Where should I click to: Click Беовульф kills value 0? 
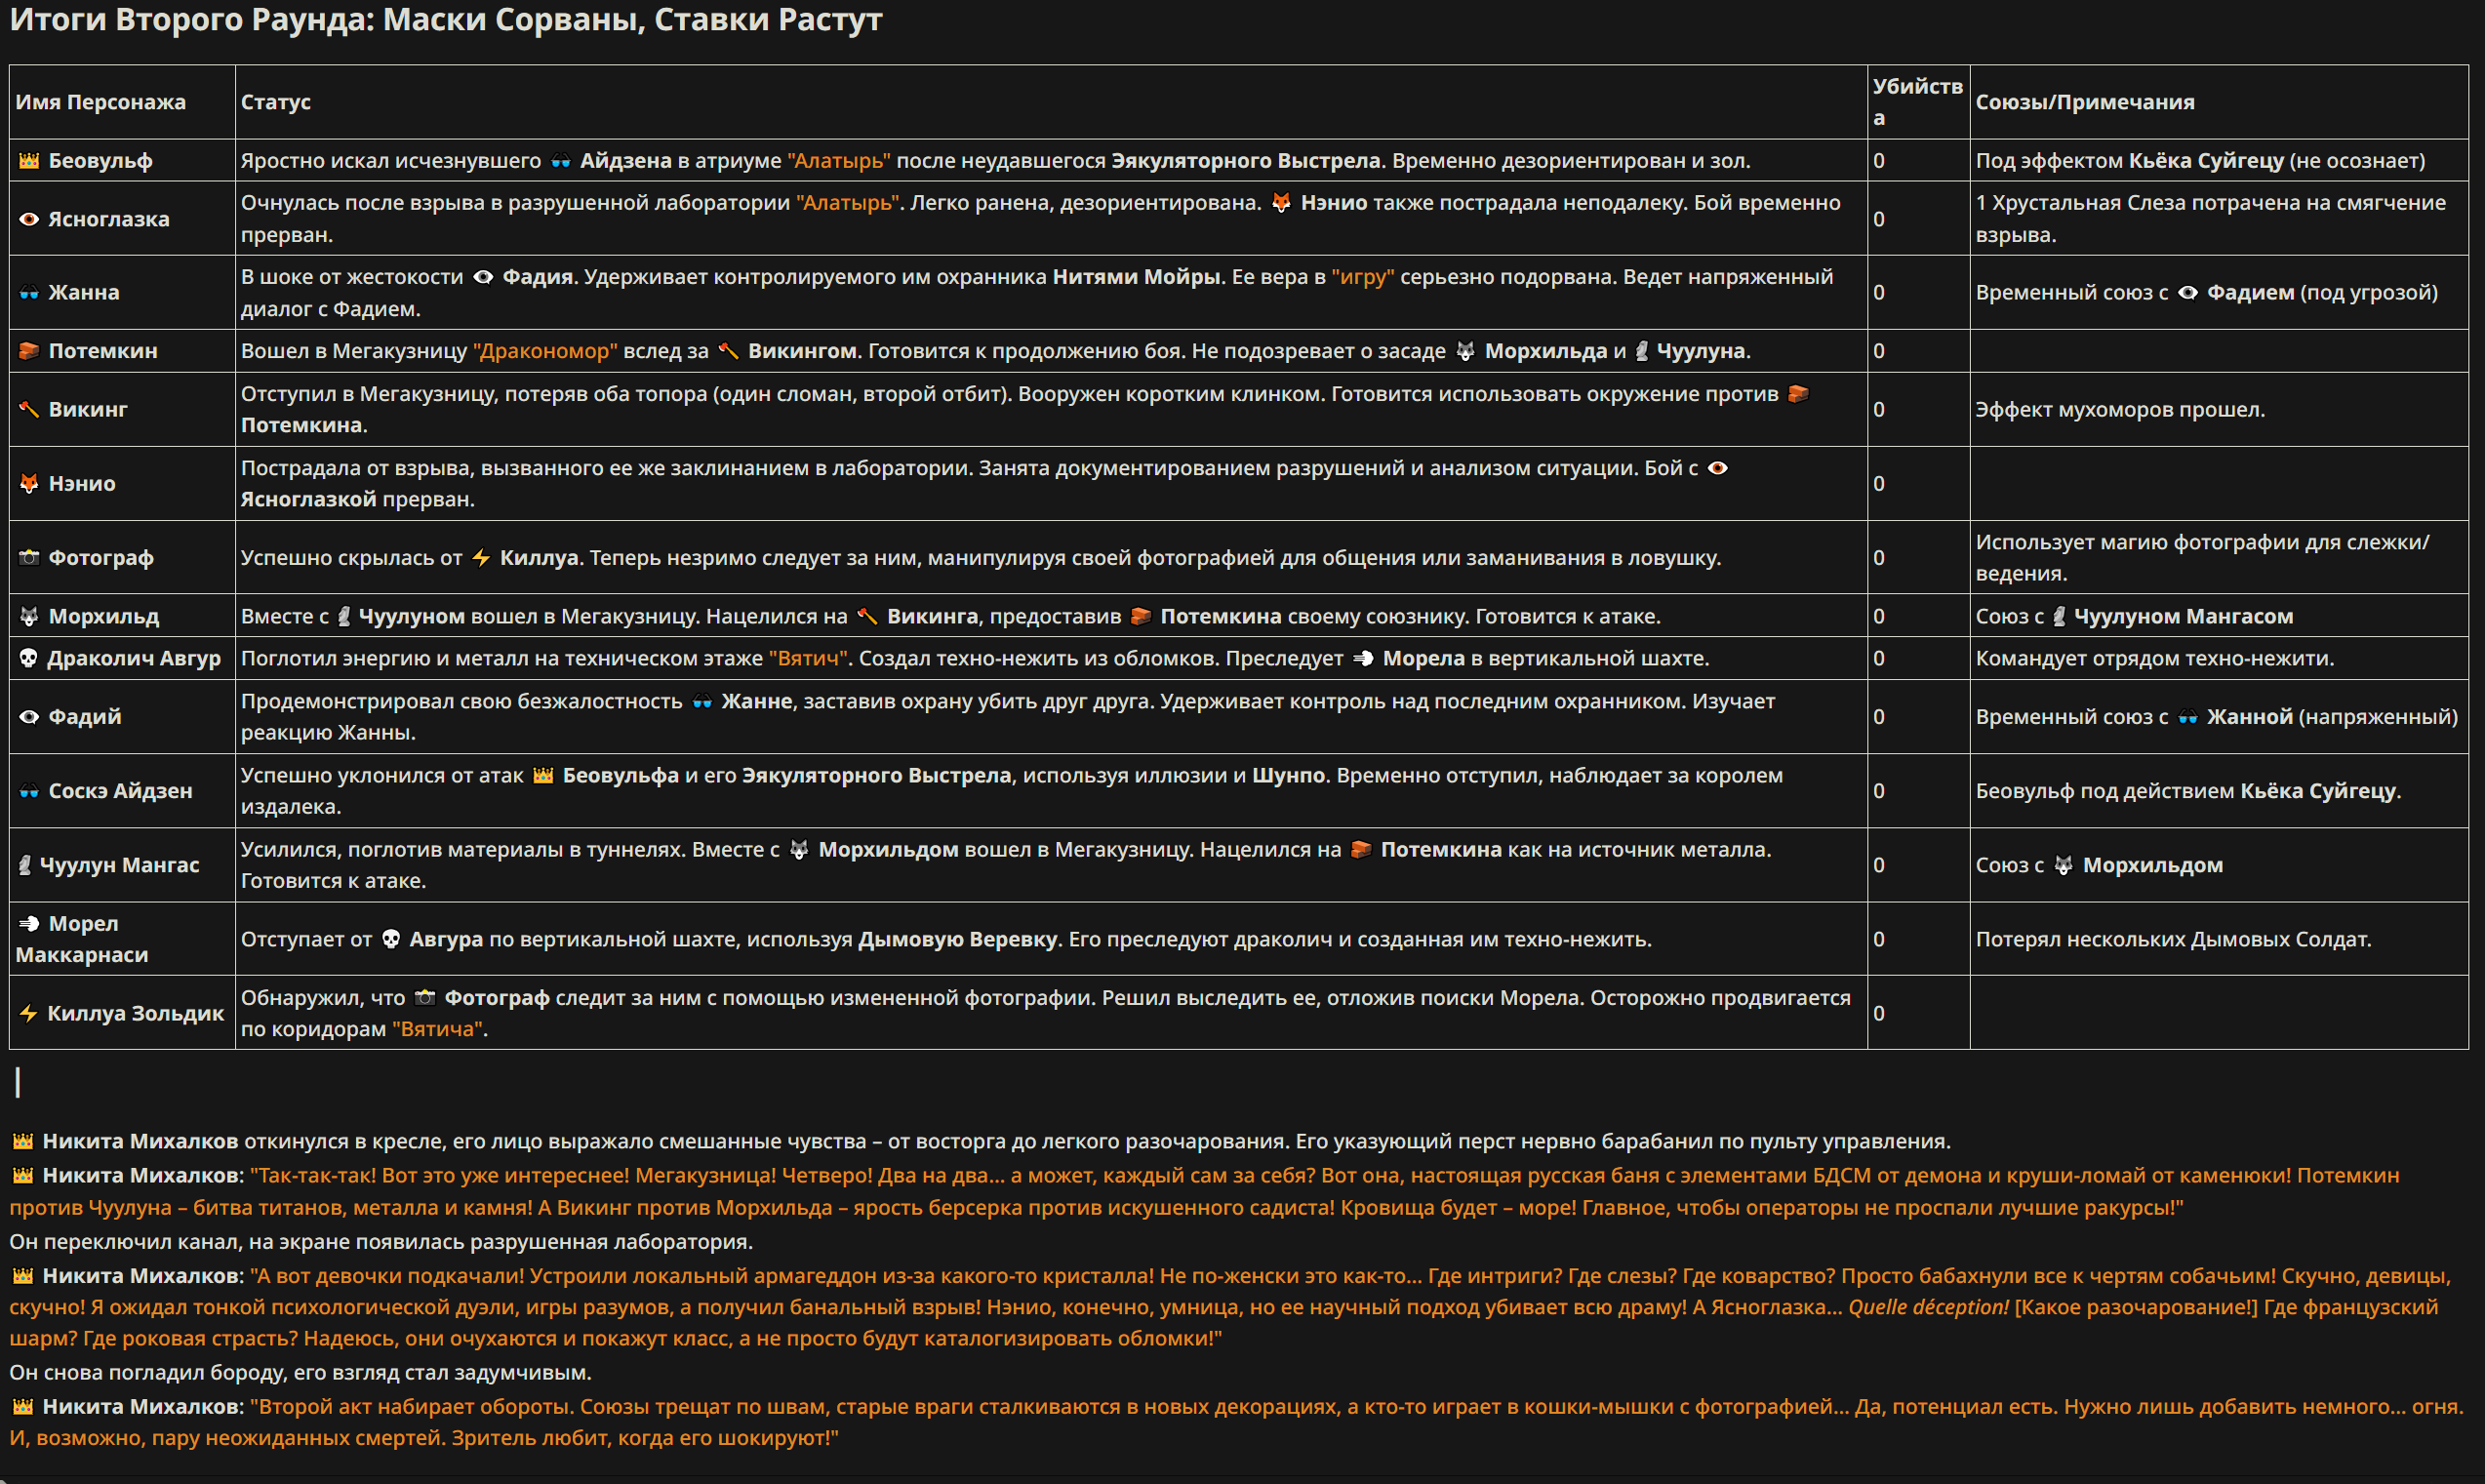pos(1879,161)
